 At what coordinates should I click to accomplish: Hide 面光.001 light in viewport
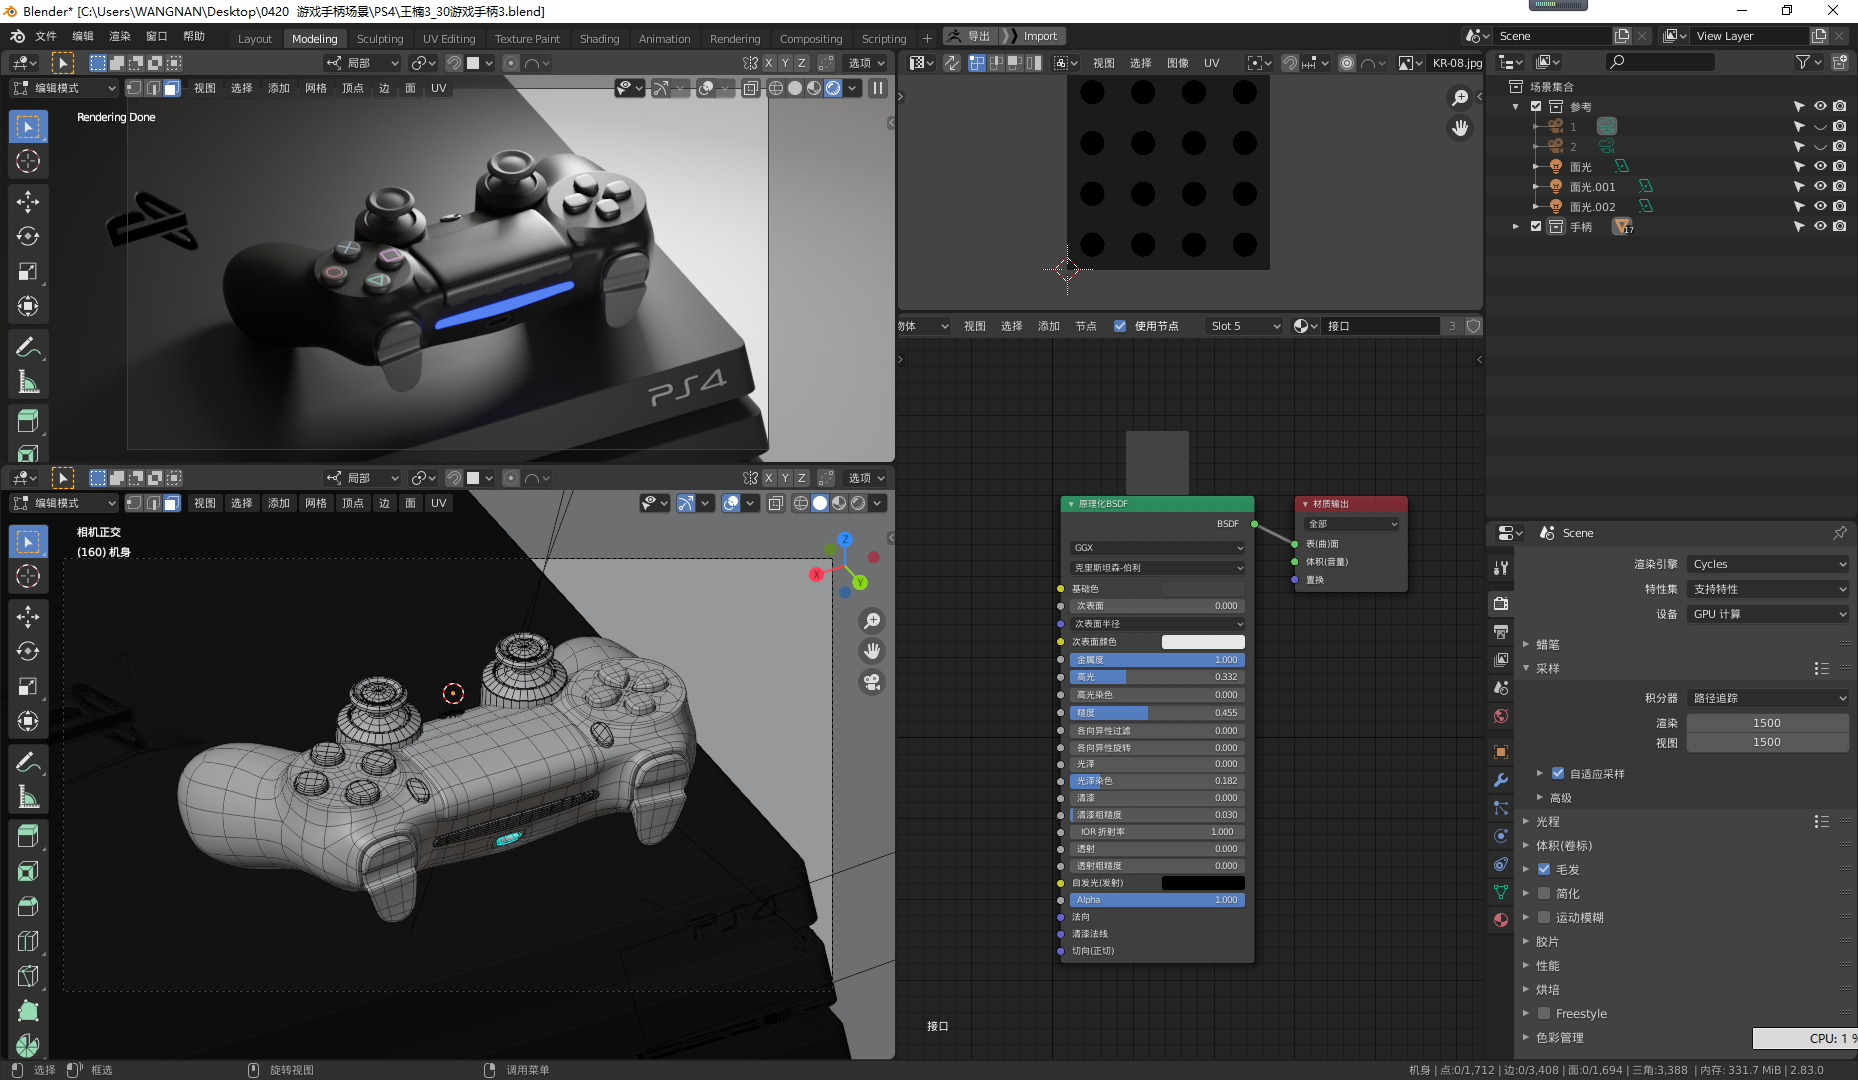click(x=1820, y=186)
